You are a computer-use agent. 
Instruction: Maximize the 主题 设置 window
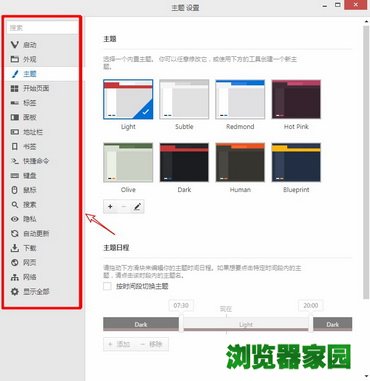tap(338, 5)
